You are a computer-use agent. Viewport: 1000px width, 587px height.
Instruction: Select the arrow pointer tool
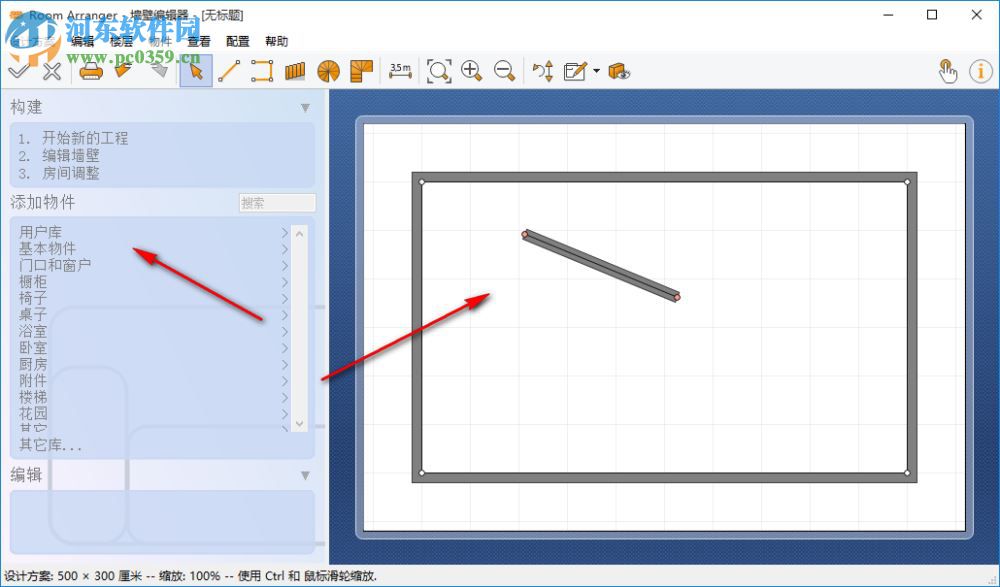(x=196, y=71)
